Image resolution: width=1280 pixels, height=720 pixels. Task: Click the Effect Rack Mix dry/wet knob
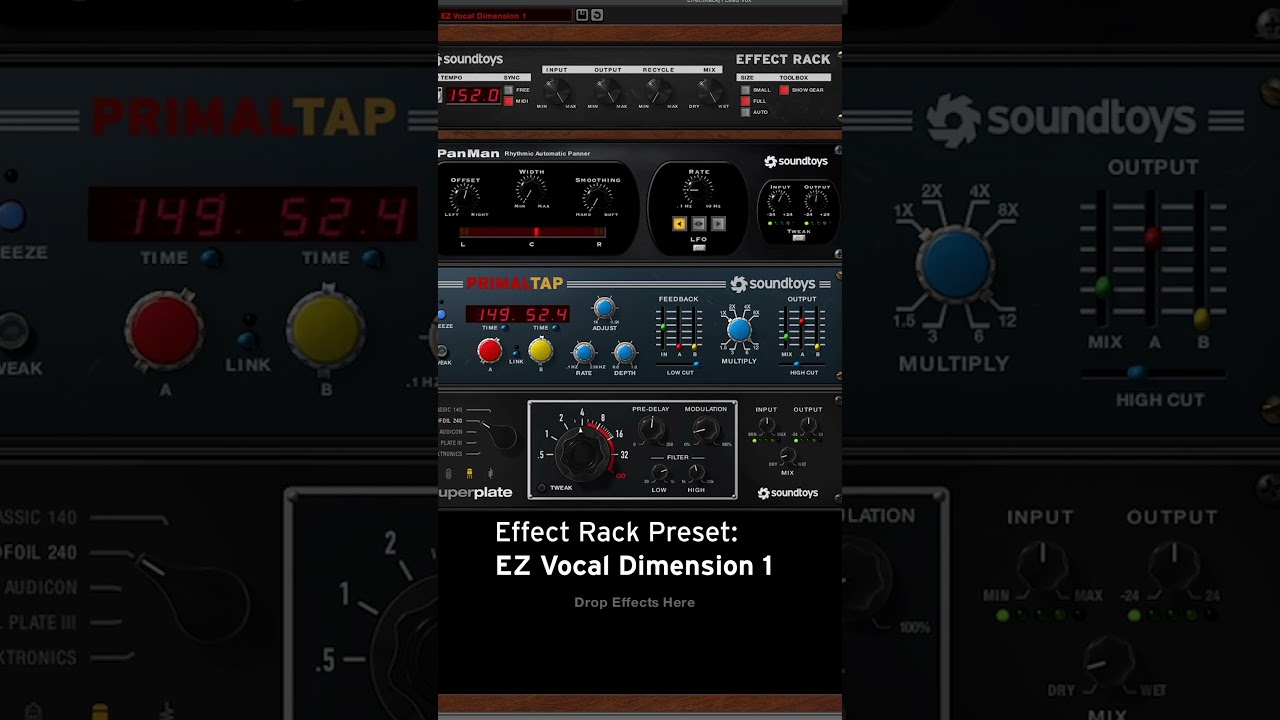pyautogui.click(x=709, y=90)
